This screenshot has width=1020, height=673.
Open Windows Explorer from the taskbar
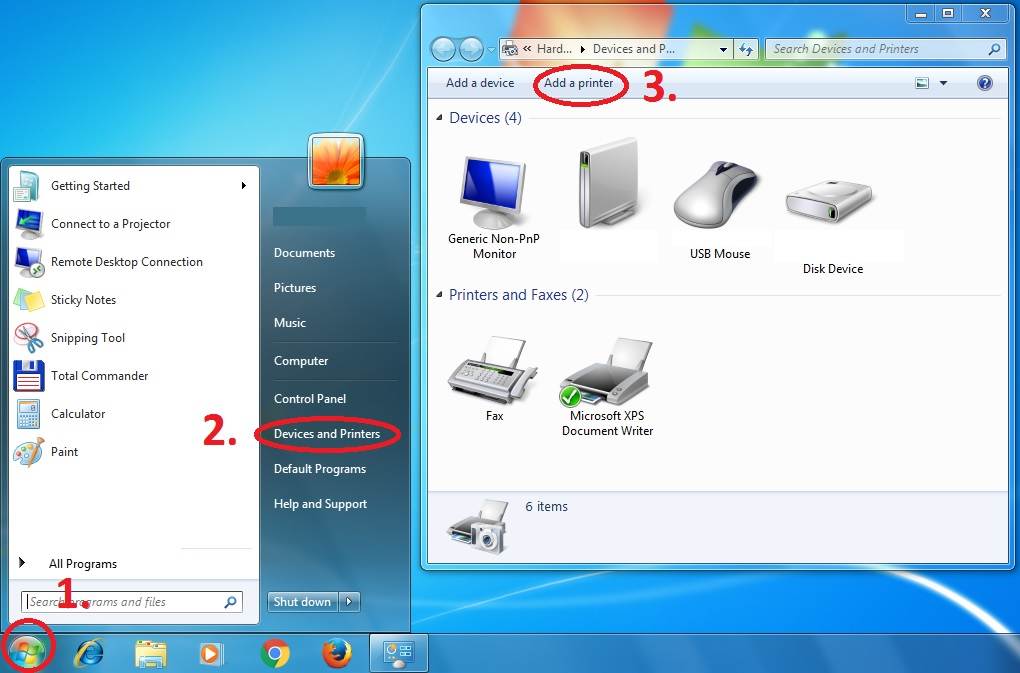pyautogui.click(x=150, y=653)
